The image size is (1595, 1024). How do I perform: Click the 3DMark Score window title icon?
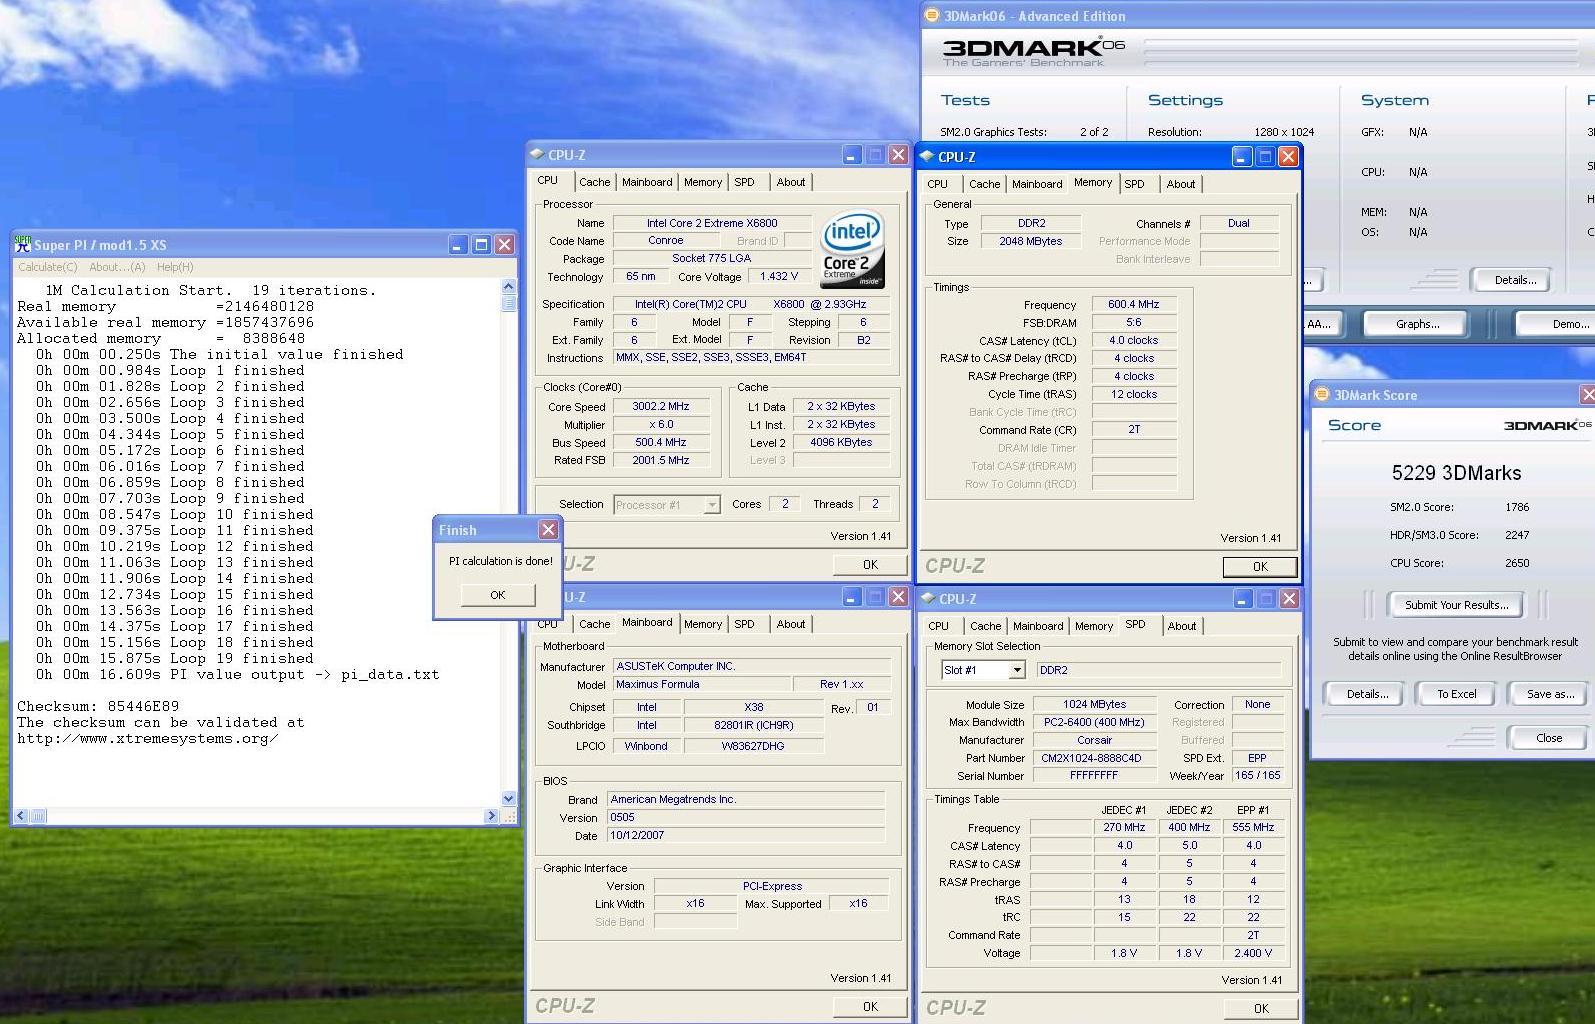tap(1322, 395)
